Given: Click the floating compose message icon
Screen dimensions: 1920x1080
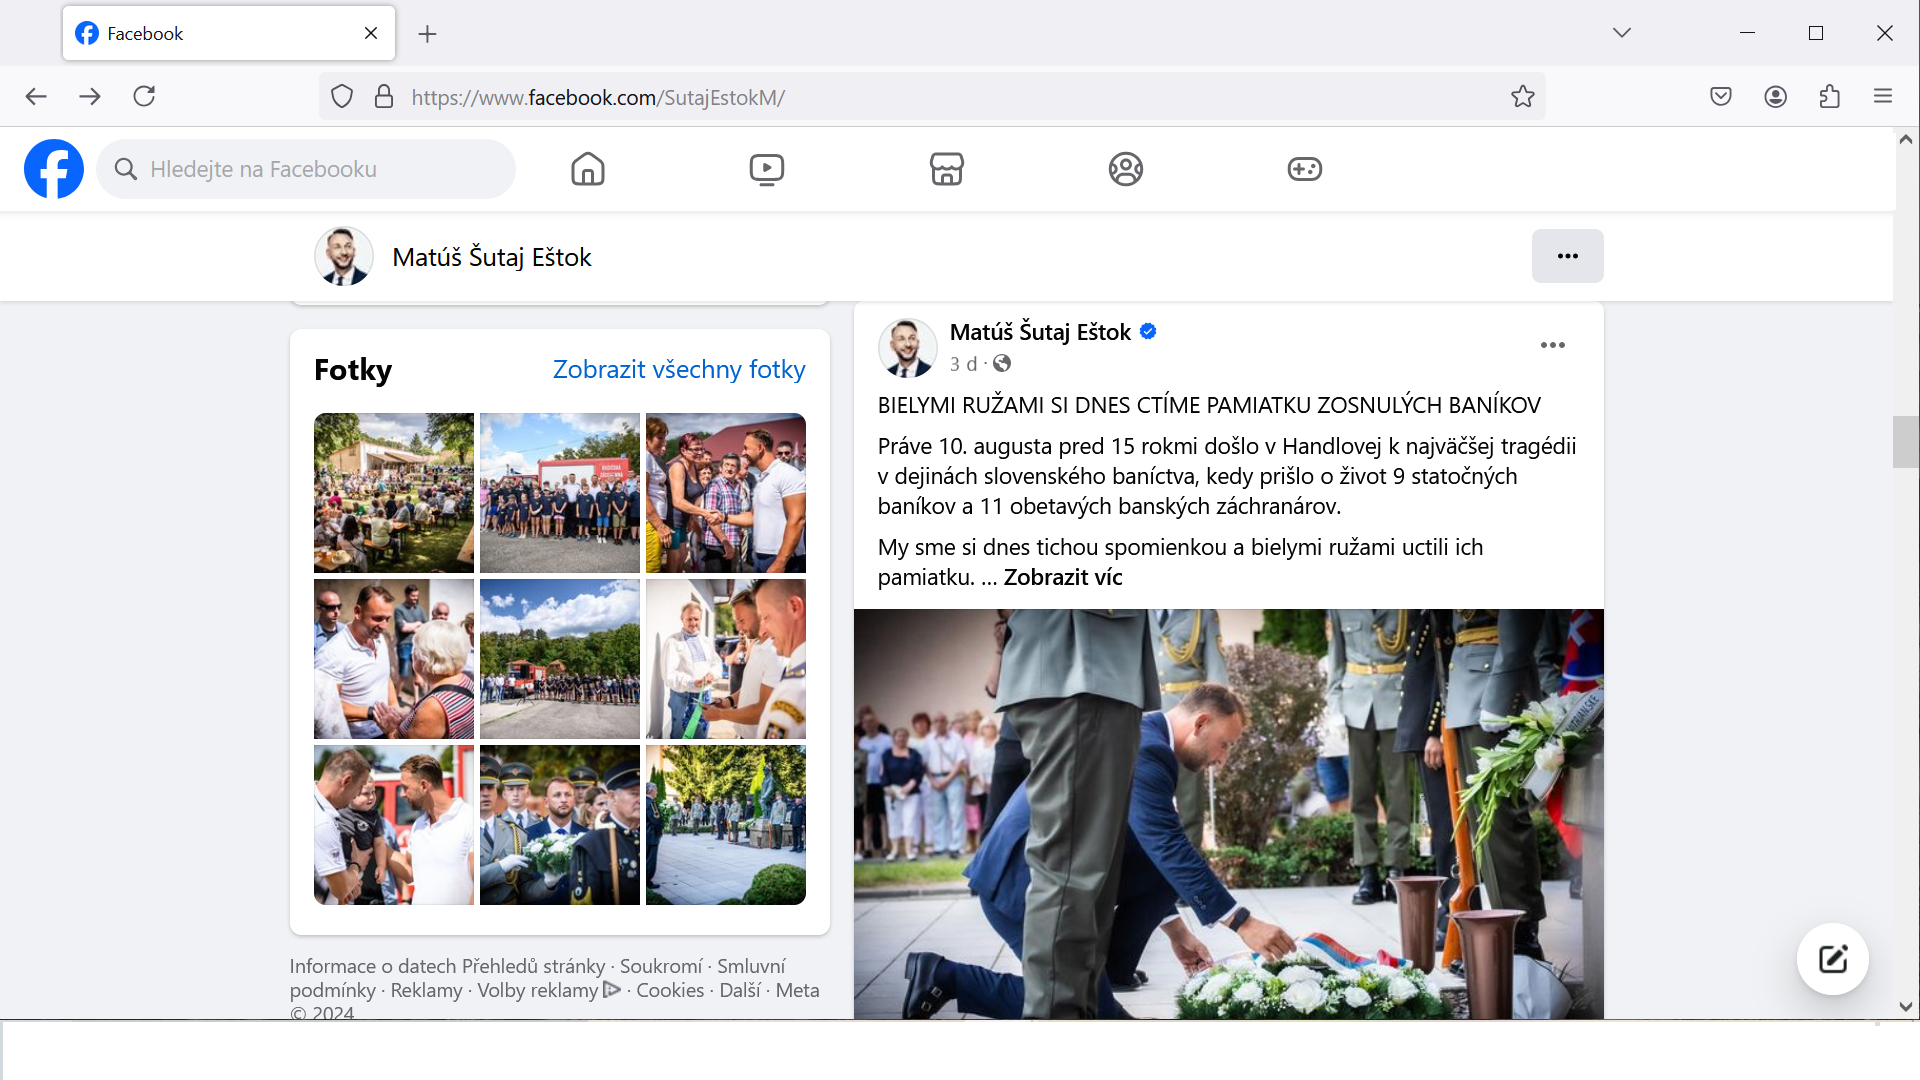Looking at the screenshot, I should (x=1832, y=959).
